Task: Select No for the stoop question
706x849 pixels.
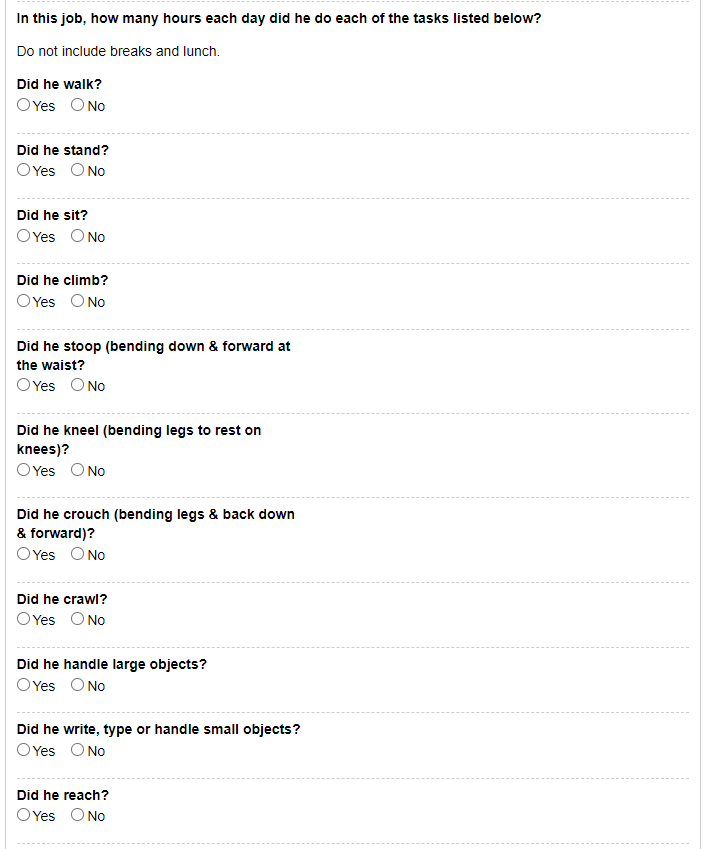Action: coord(77,385)
